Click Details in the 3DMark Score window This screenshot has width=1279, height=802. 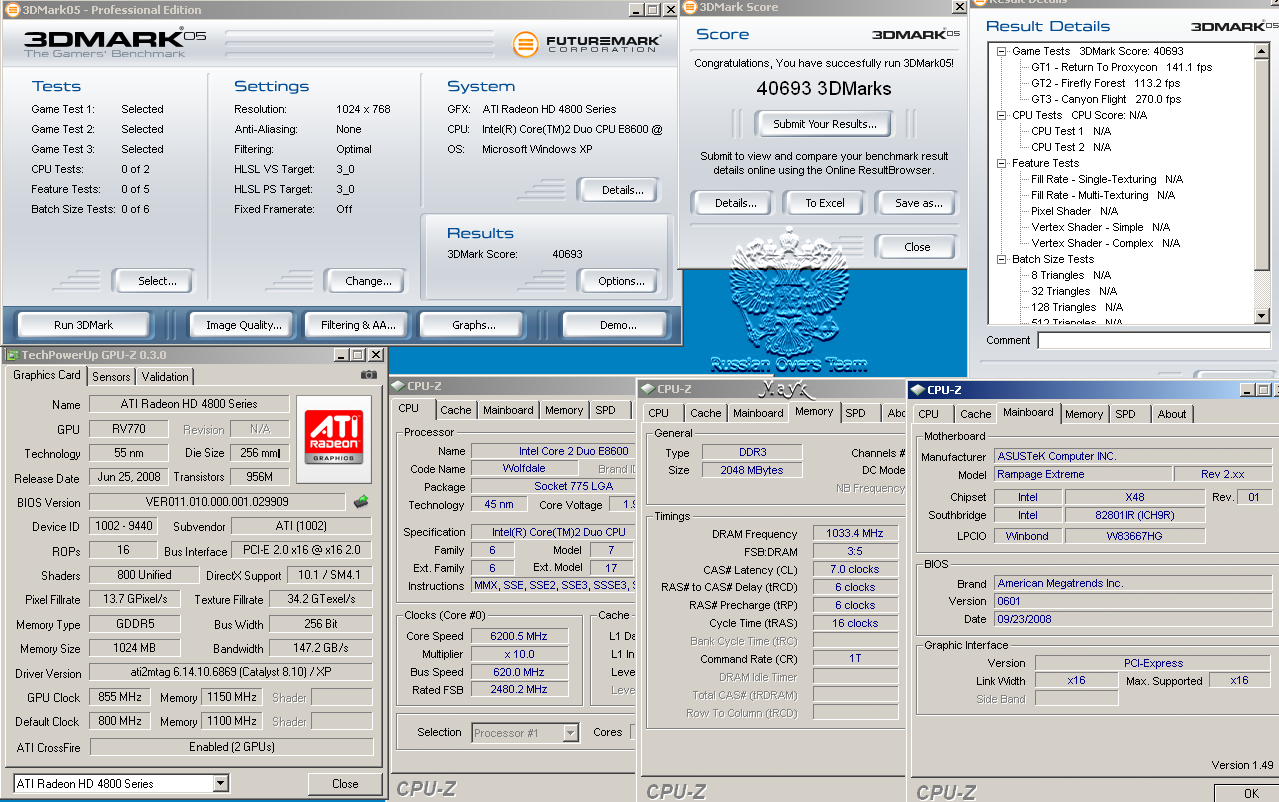733,203
